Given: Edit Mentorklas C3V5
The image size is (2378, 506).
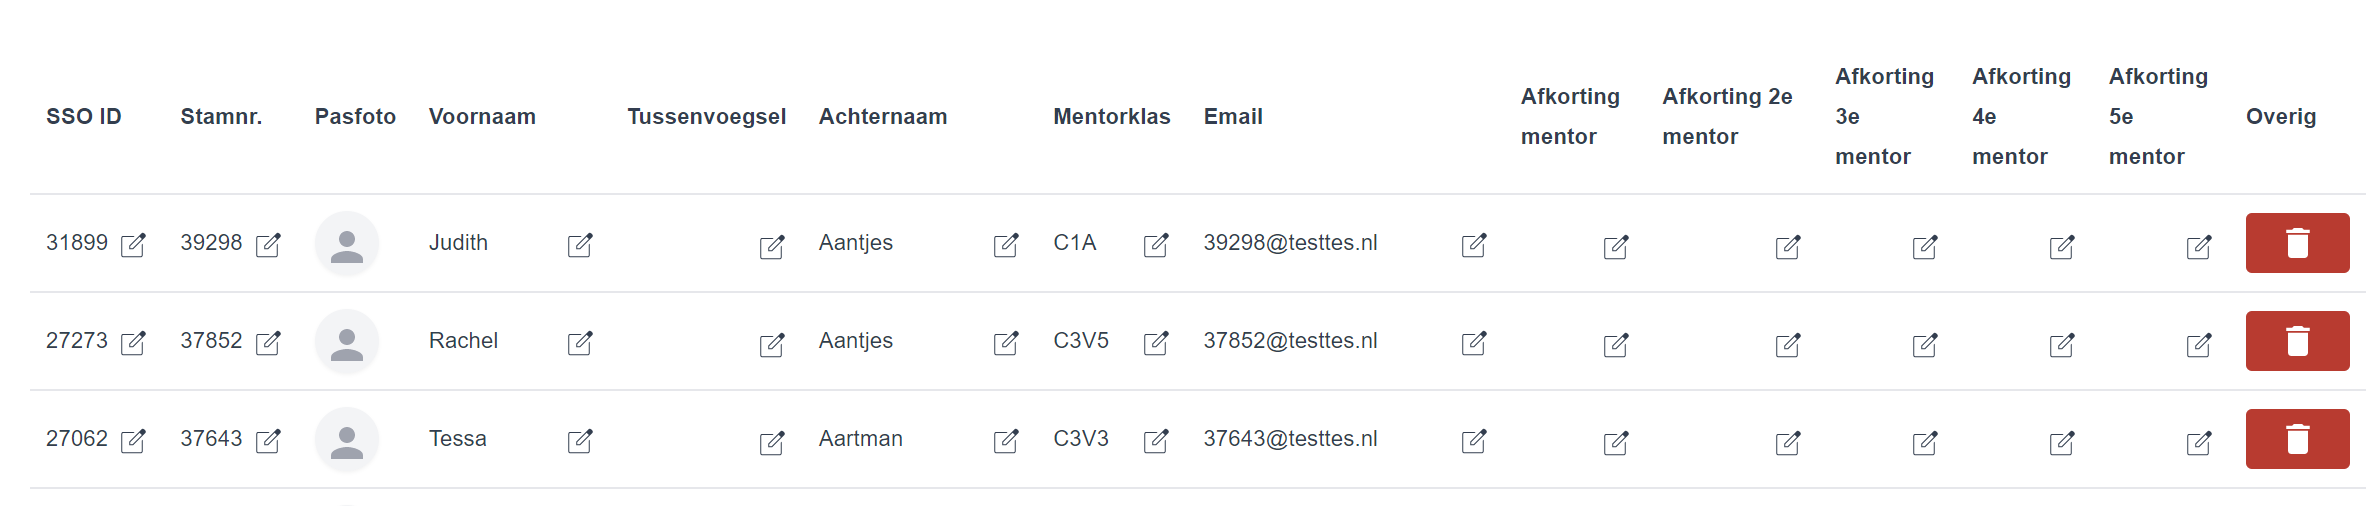Looking at the screenshot, I should (1156, 343).
